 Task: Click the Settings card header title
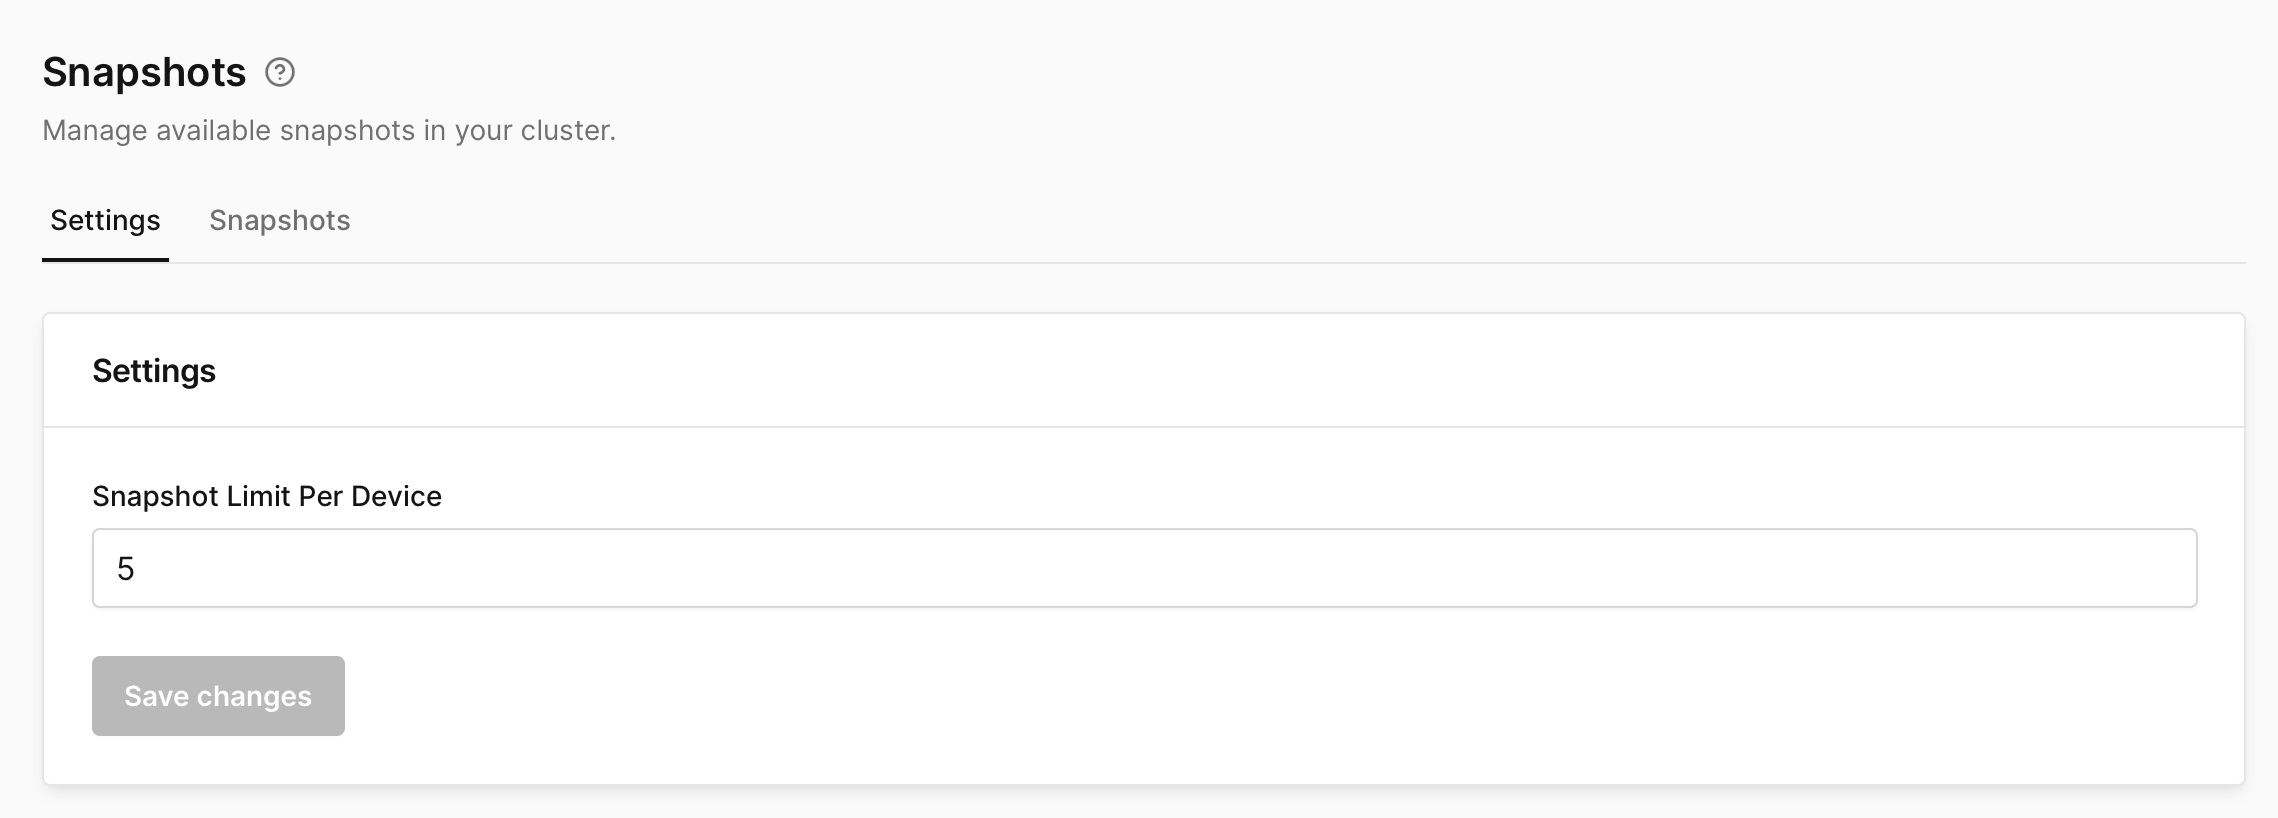(154, 371)
